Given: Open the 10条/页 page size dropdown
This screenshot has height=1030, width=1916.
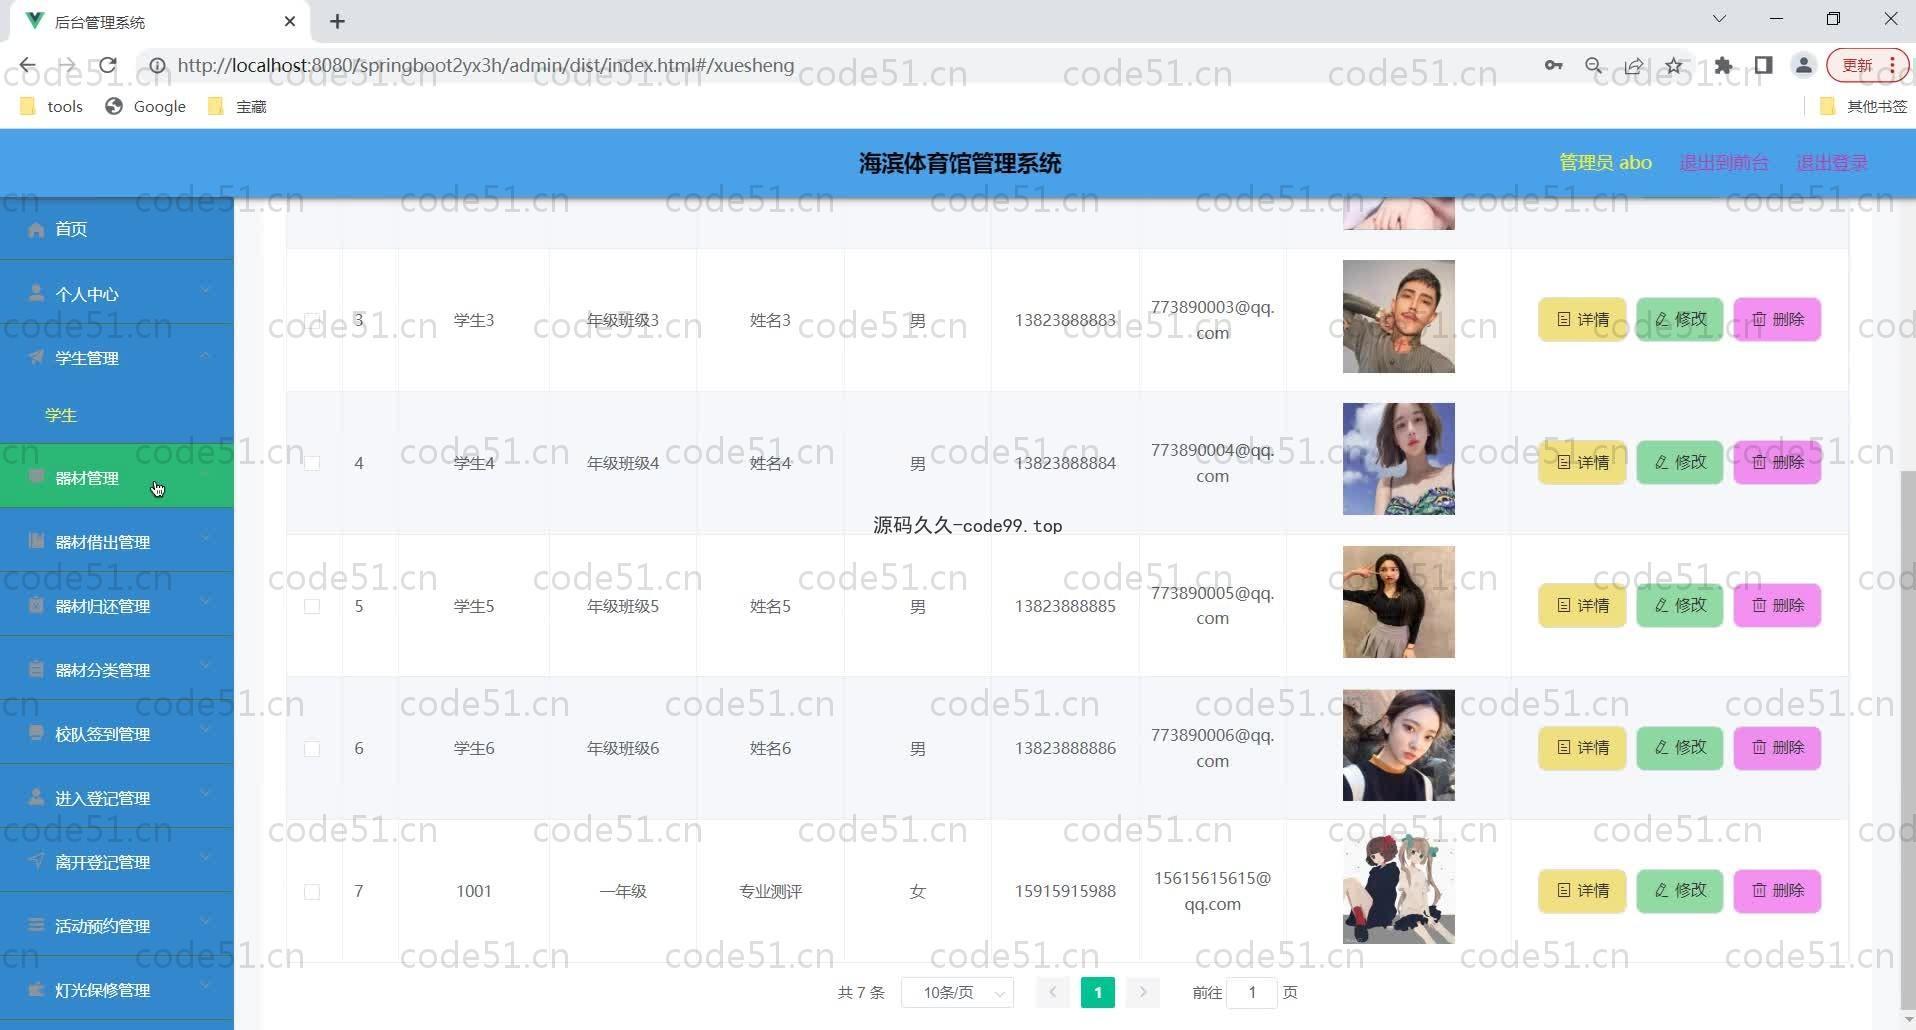Looking at the screenshot, I should tap(958, 993).
